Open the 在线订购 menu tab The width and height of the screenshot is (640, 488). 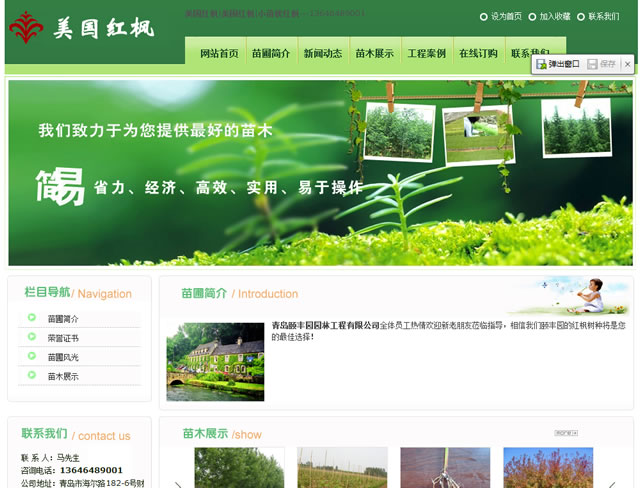[x=478, y=54]
